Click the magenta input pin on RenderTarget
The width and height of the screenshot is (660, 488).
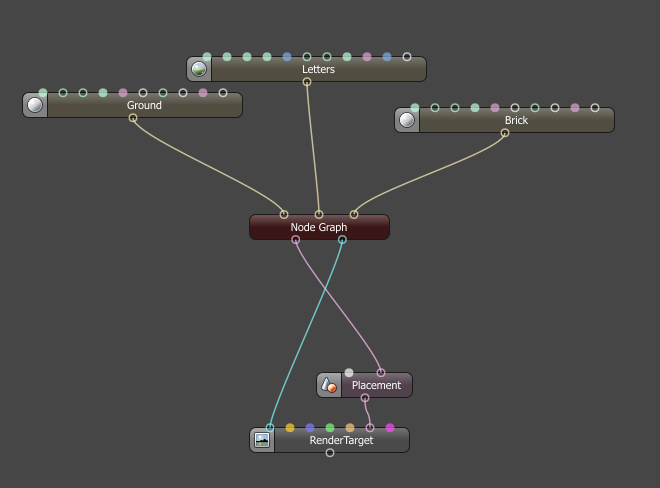(390, 428)
